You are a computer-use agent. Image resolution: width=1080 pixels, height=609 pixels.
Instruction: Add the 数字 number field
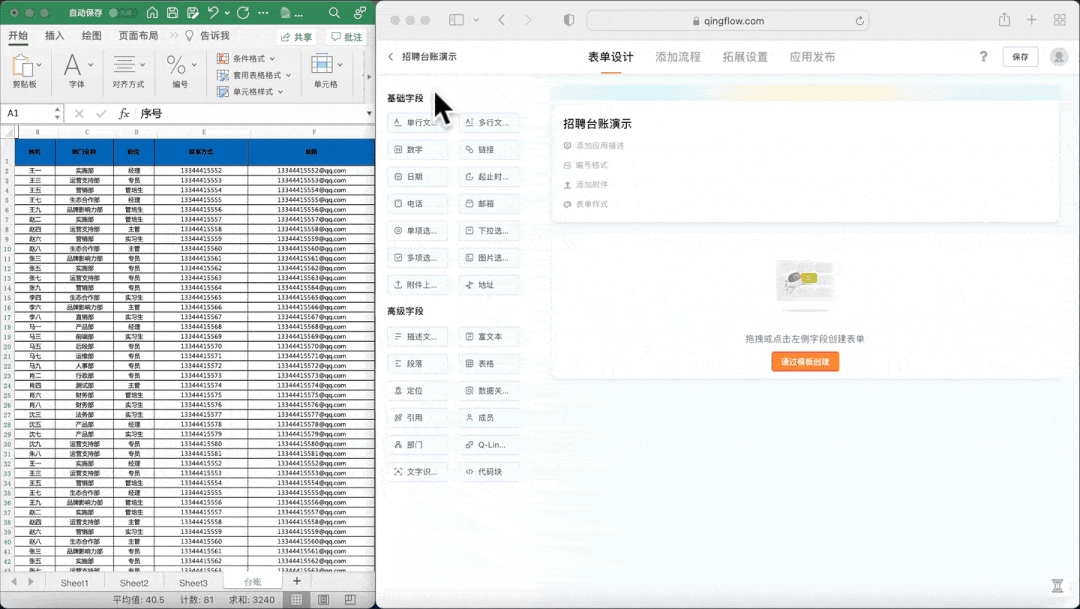(417, 149)
